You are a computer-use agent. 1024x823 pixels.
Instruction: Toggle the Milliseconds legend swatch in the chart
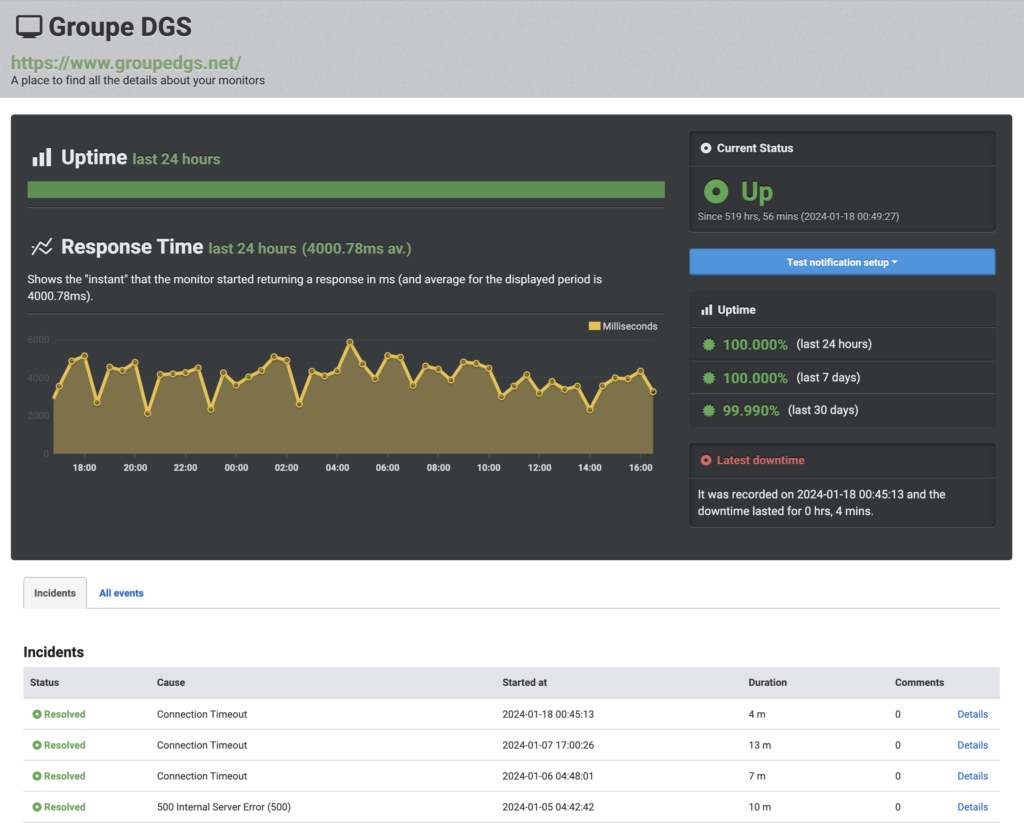(x=594, y=326)
